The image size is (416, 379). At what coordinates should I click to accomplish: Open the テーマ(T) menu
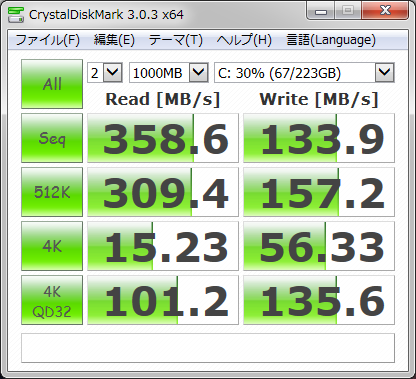tap(176, 40)
